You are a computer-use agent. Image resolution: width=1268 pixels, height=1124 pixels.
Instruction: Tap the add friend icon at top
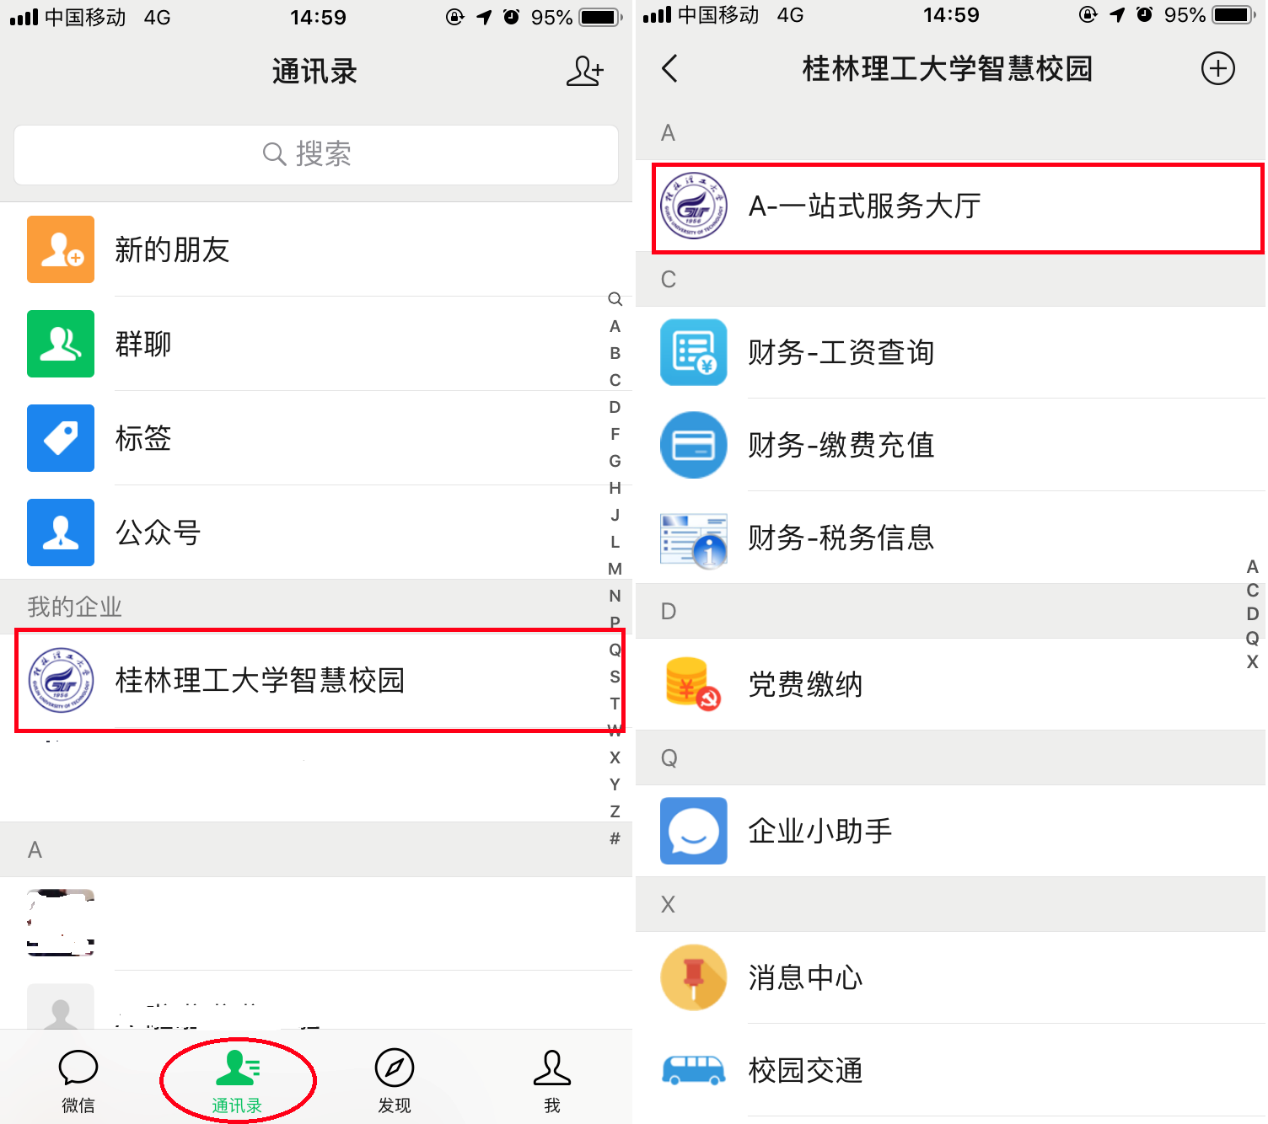point(584,71)
